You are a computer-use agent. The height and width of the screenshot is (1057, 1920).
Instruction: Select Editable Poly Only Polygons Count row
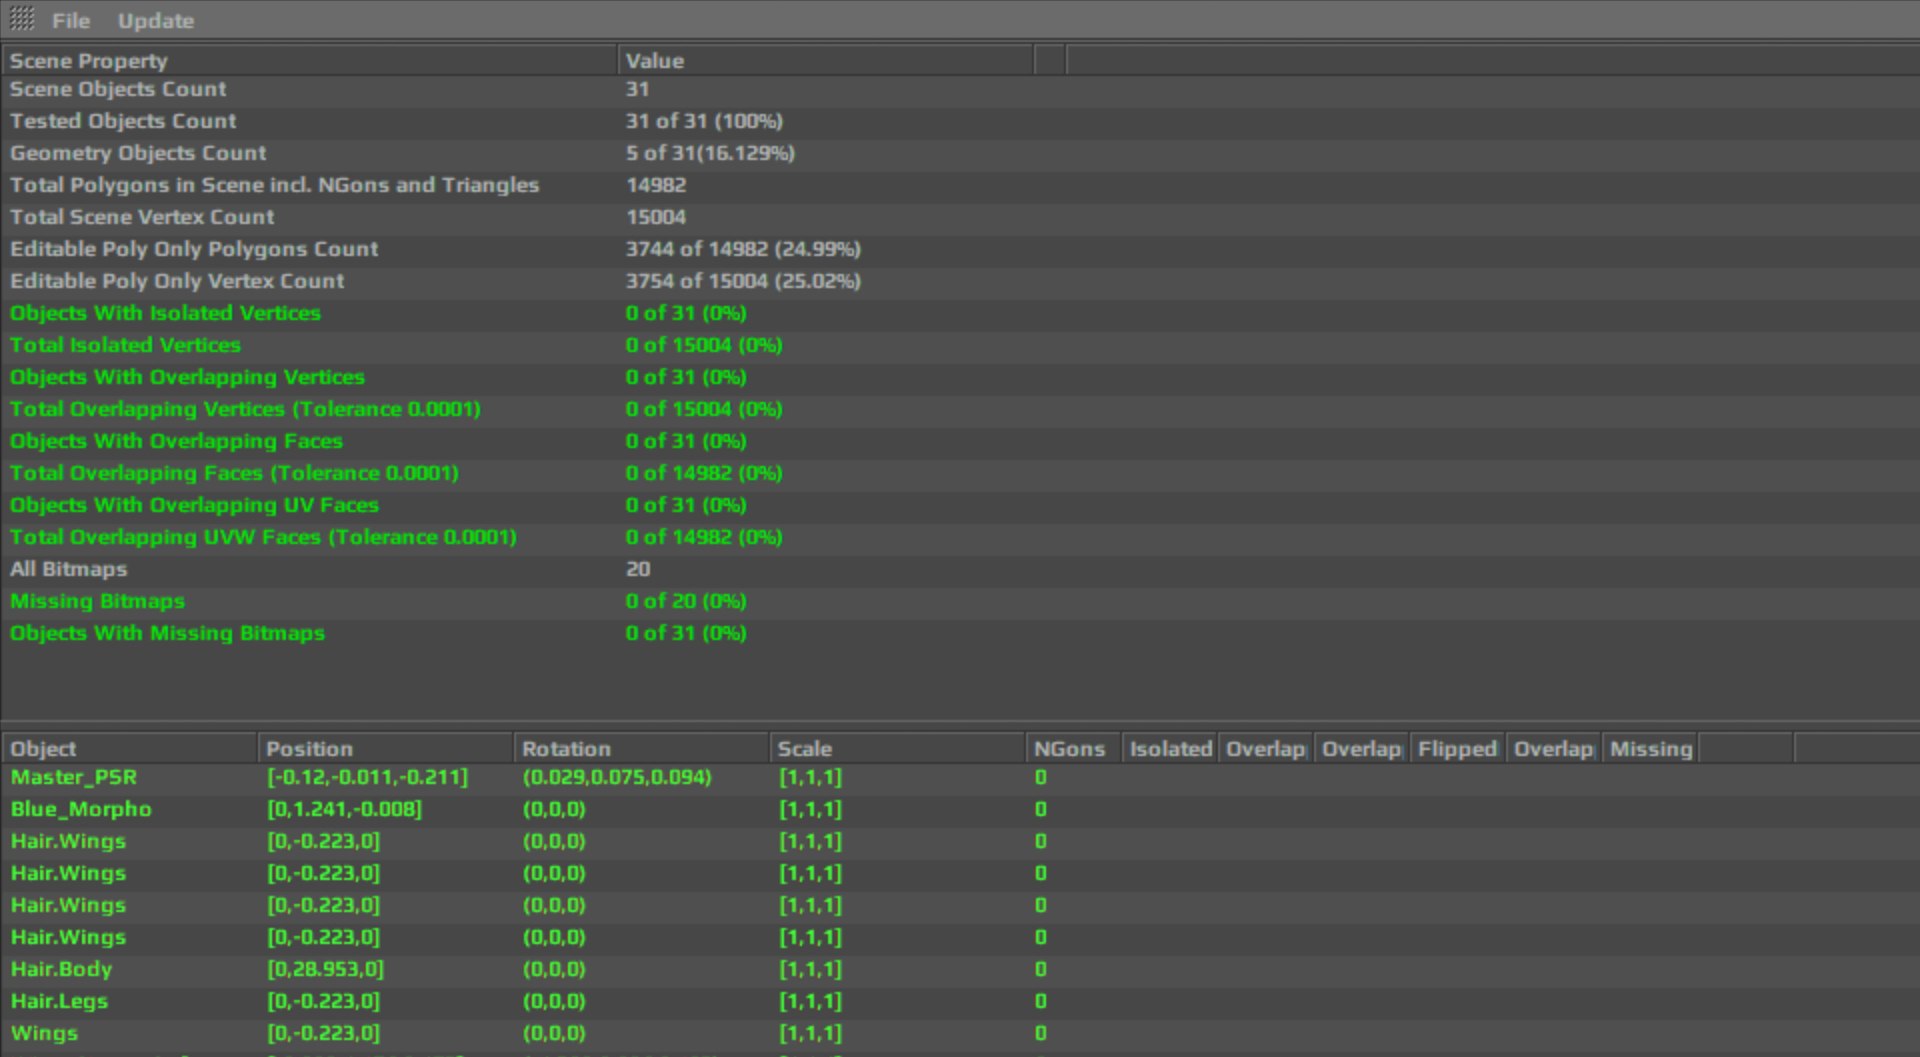click(960, 250)
